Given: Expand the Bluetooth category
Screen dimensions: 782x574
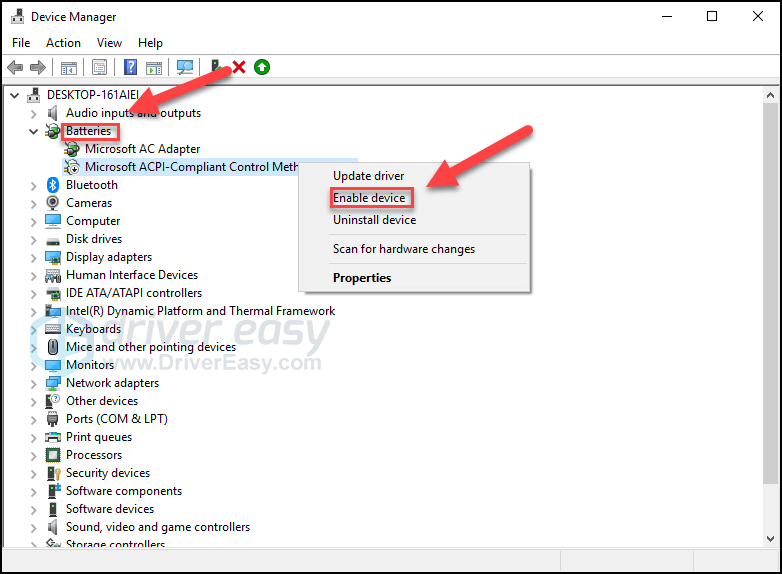Looking at the screenshot, I should coord(33,186).
